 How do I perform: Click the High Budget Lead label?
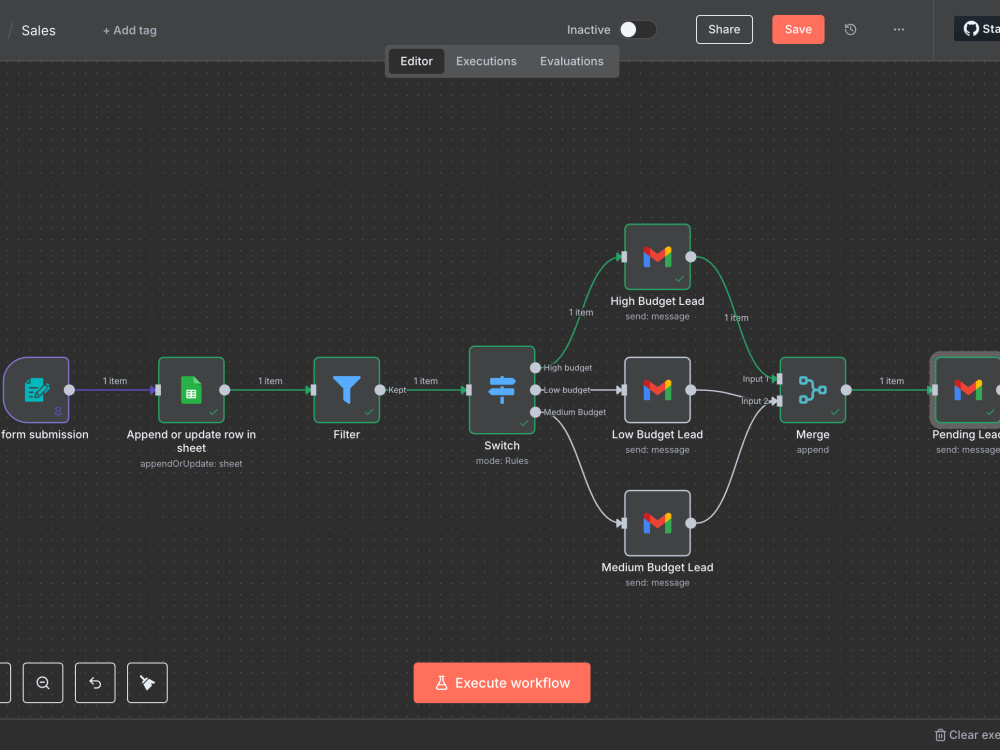point(657,301)
